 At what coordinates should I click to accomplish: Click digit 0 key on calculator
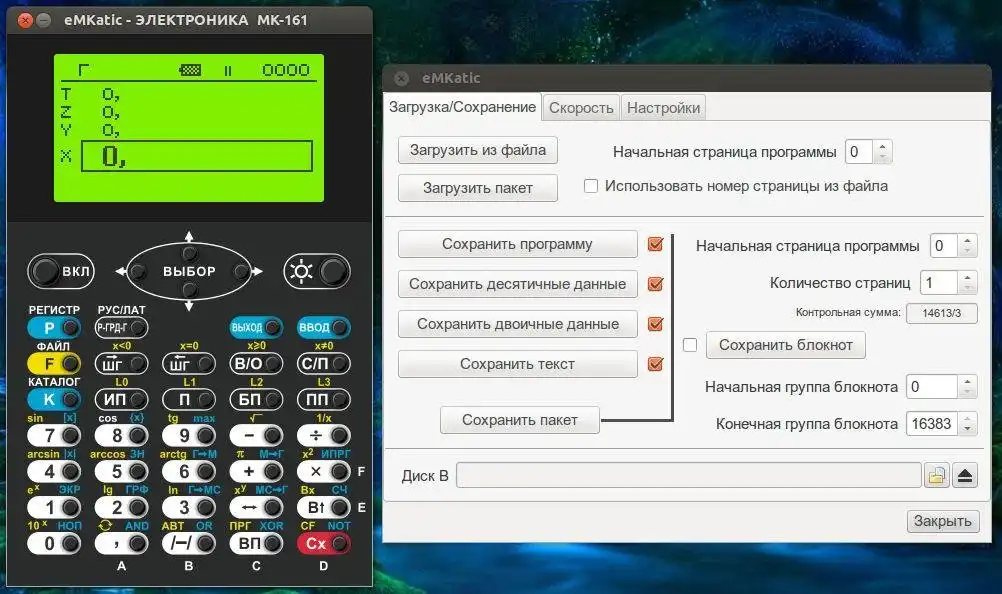(x=54, y=544)
